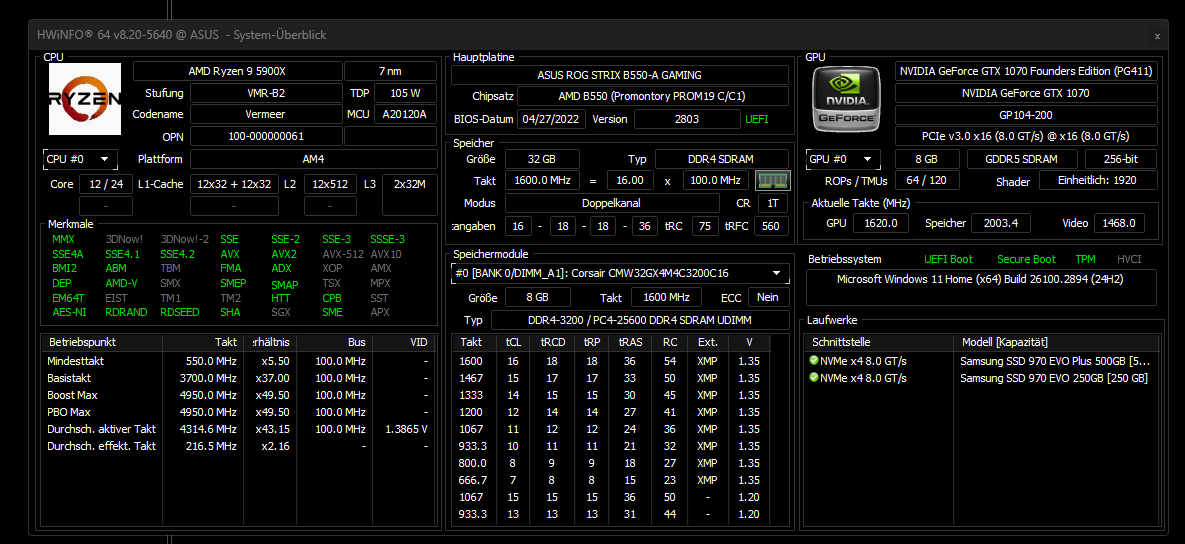1185x544 pixels.
Task: Click the AES-NI feature flag
Action: 68,312
